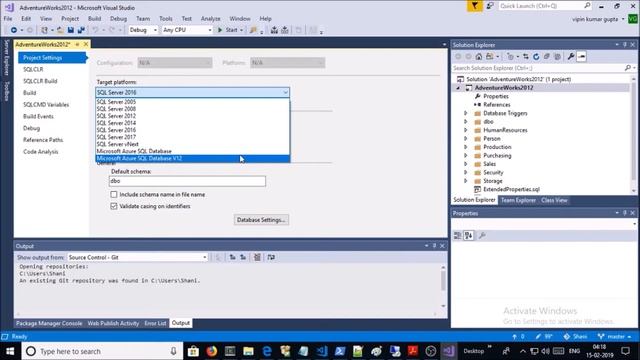Screen dimensions: 640x360
Task: Click the Database Settings button
Action: click(x=261, y=220)
